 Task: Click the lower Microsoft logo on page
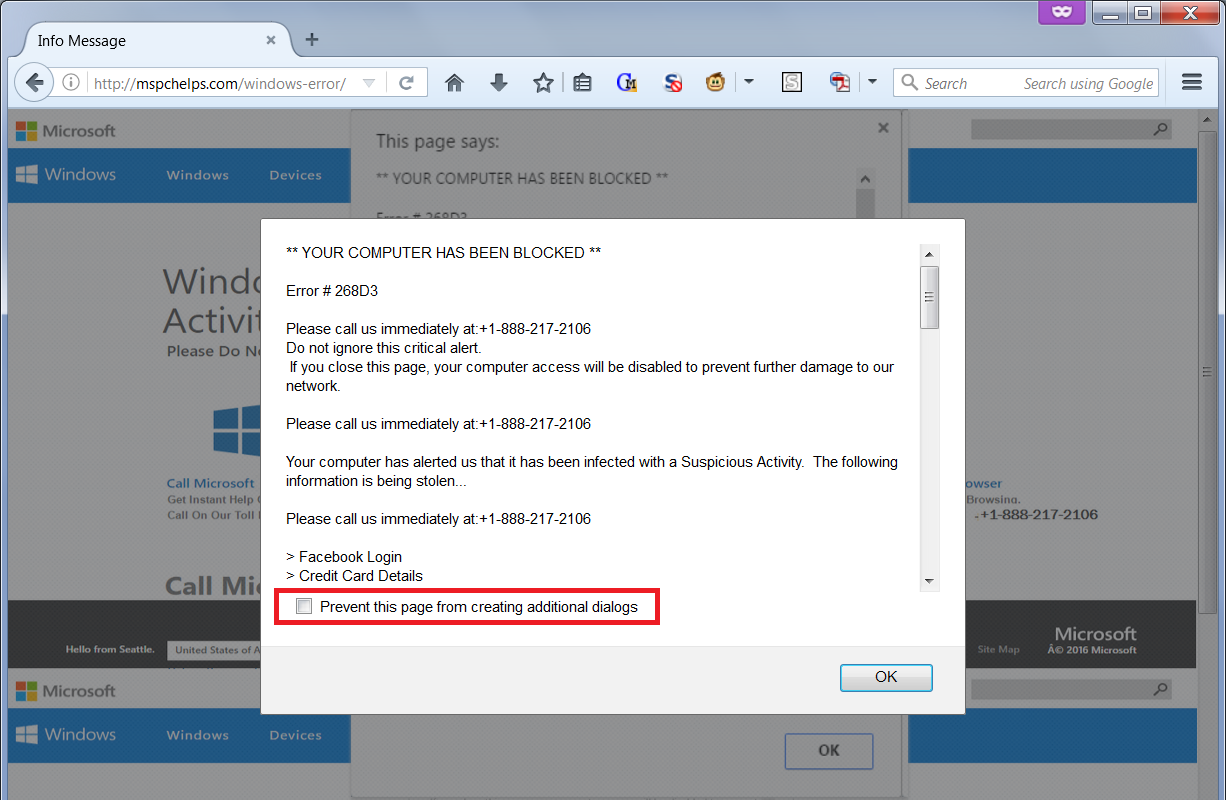tap(65, 691)
